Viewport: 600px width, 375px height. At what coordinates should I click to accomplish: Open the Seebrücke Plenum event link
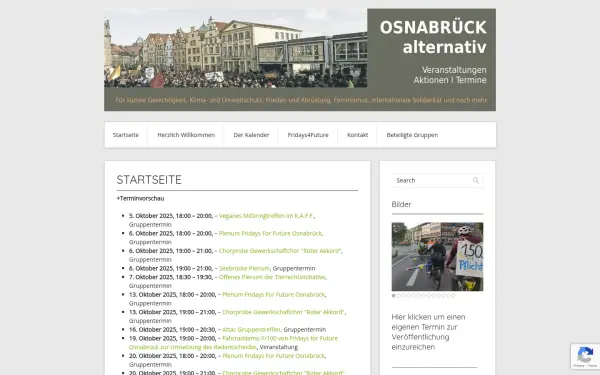(244, 268)
